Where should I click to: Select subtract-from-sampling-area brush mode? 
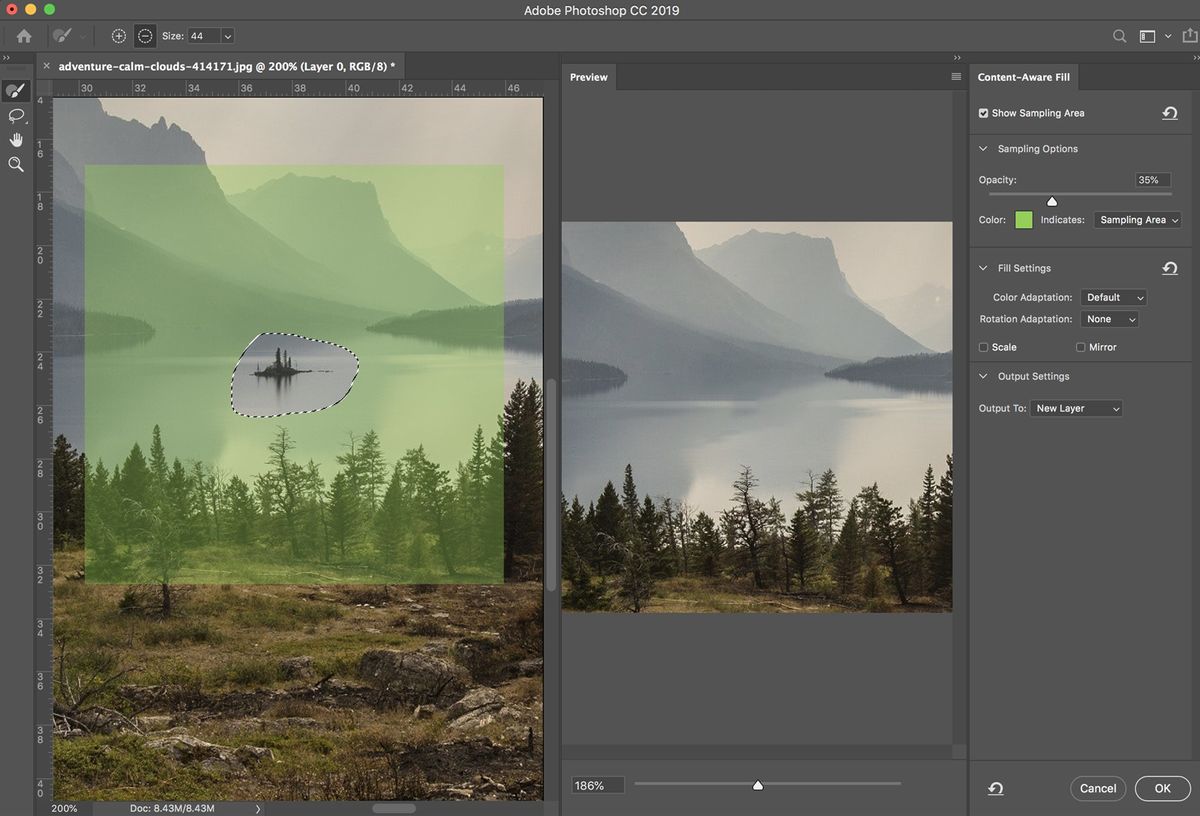(x=145, y=35)
